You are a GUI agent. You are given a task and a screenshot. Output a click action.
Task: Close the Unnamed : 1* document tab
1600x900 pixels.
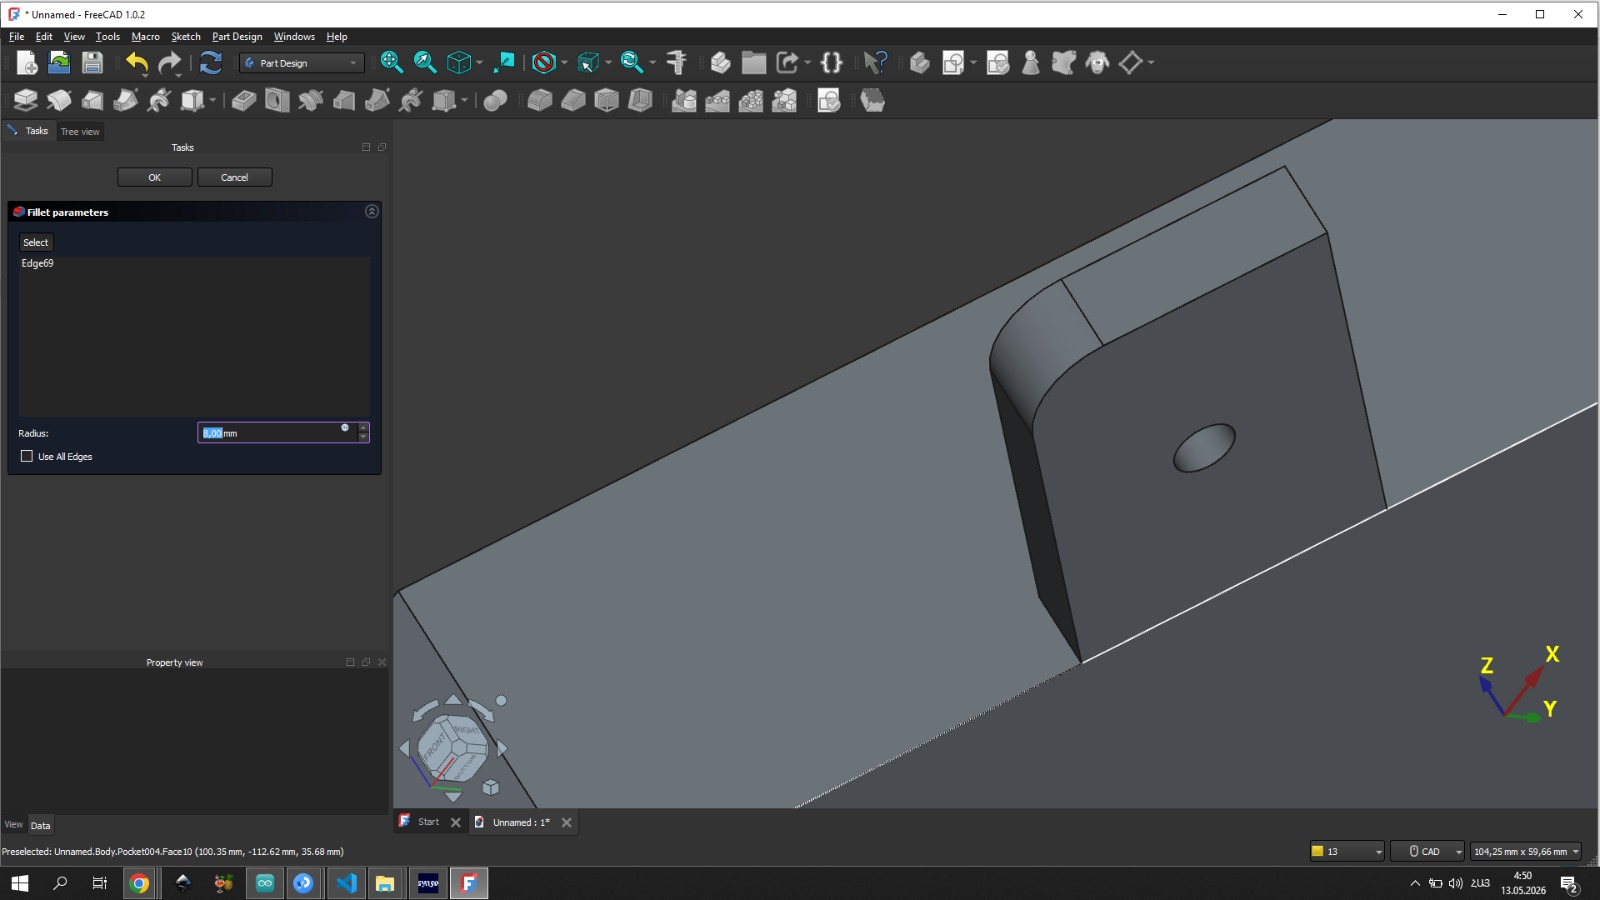coord(567,822)
